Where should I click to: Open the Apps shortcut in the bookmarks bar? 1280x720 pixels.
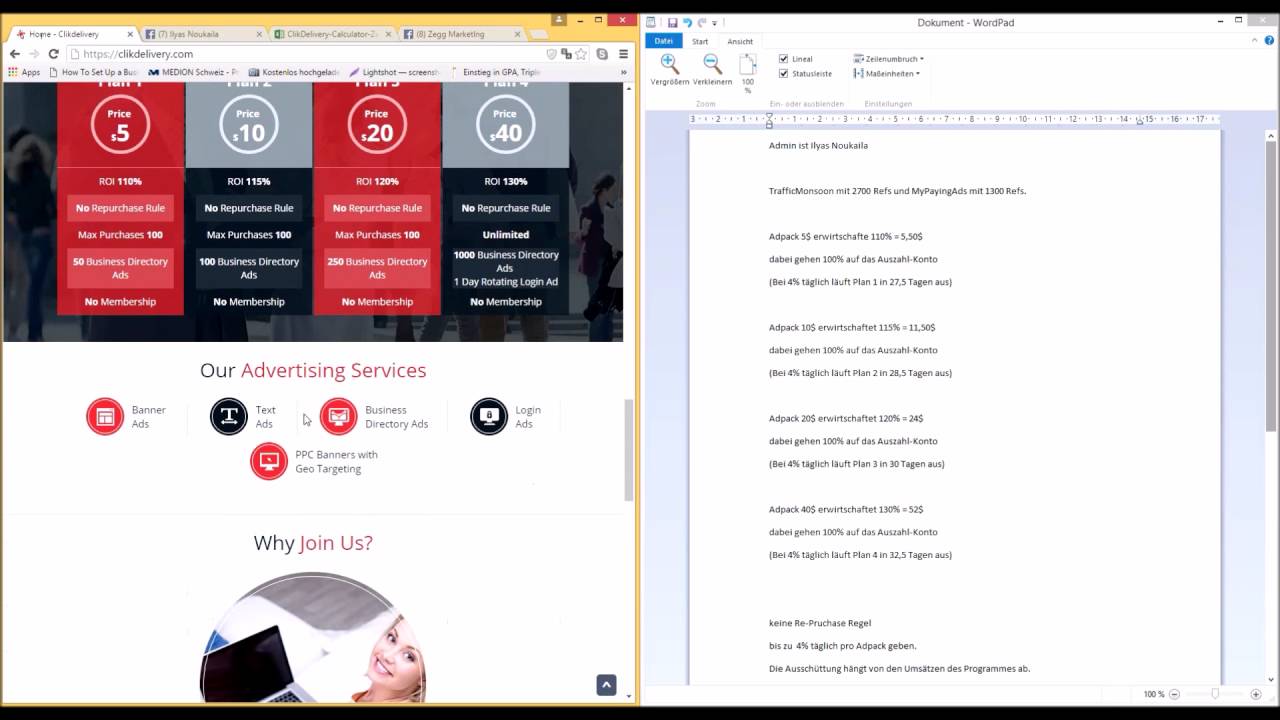[x=24, y=72]
